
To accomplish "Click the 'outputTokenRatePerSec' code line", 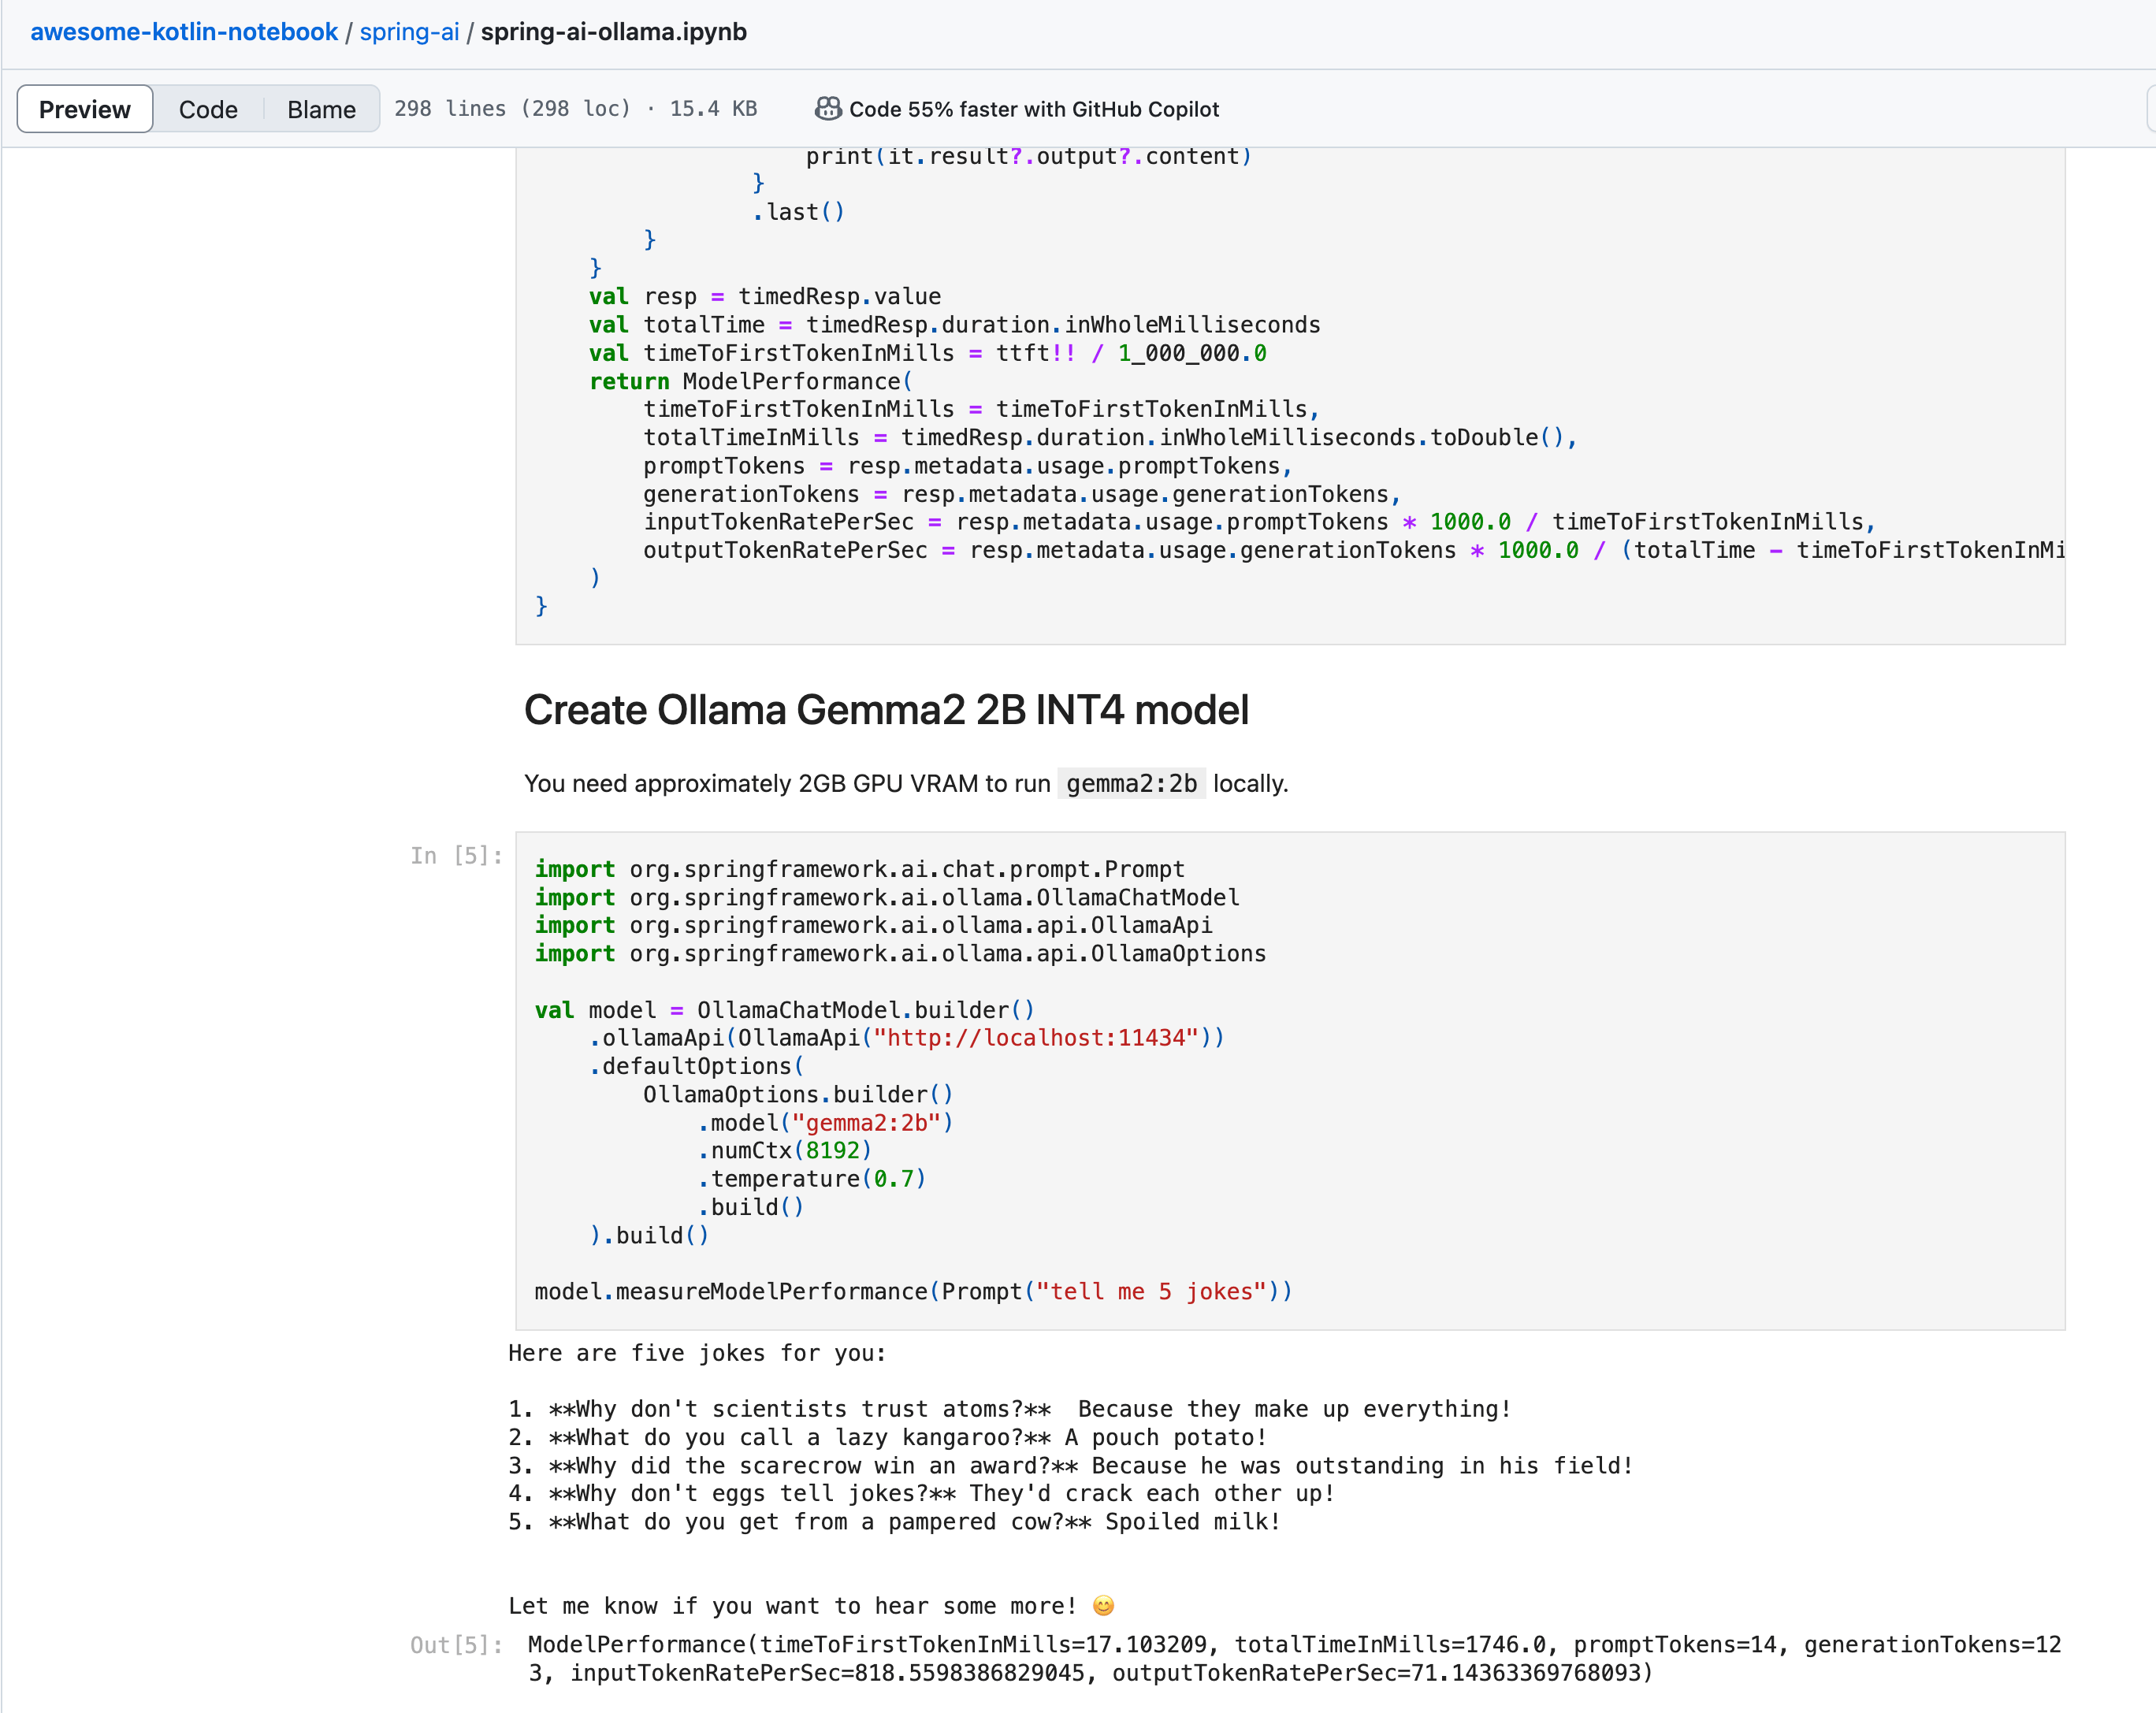I will 1353,550.
